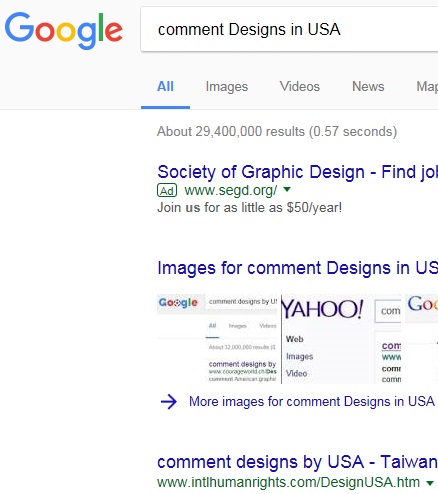Select the All tab
Image resolution: width=438 pixels, height=494 pixels.
[x=165, y=87]
